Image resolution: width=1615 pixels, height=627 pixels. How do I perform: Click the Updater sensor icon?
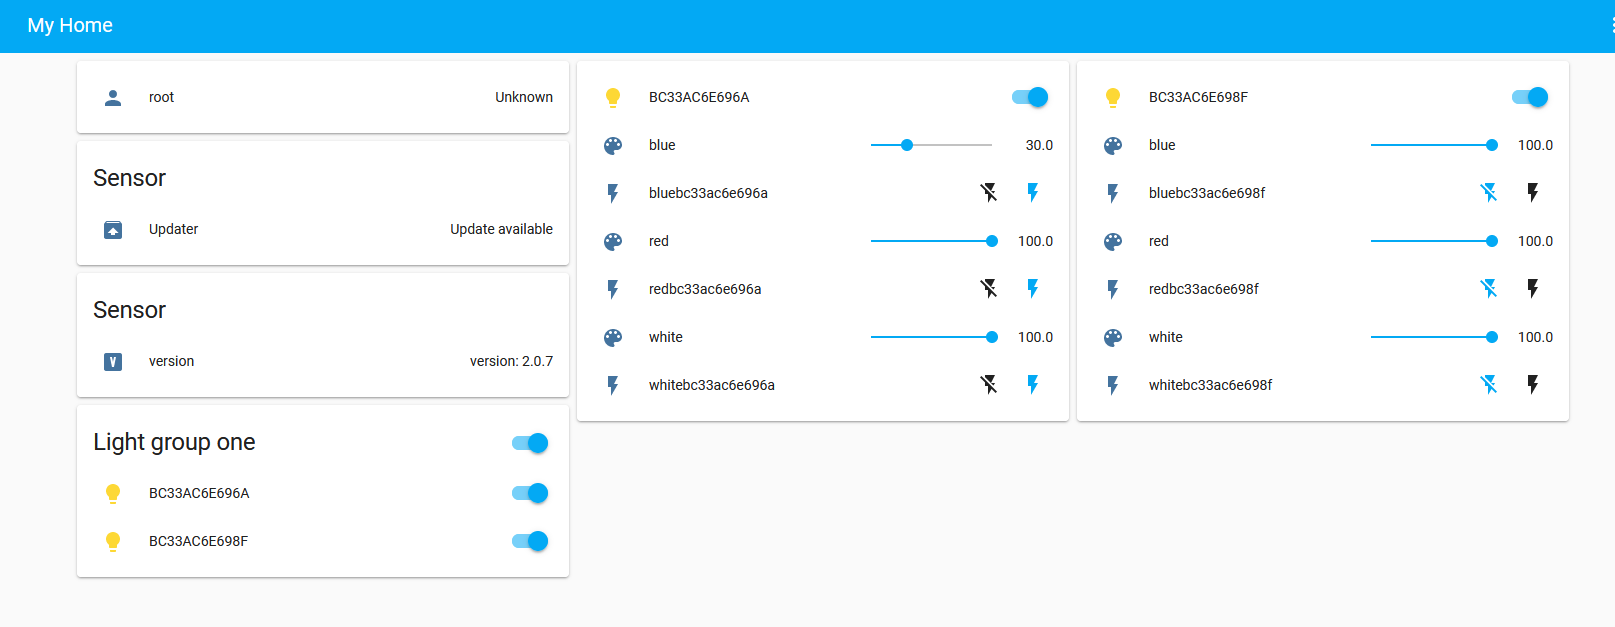click(113, 229)
